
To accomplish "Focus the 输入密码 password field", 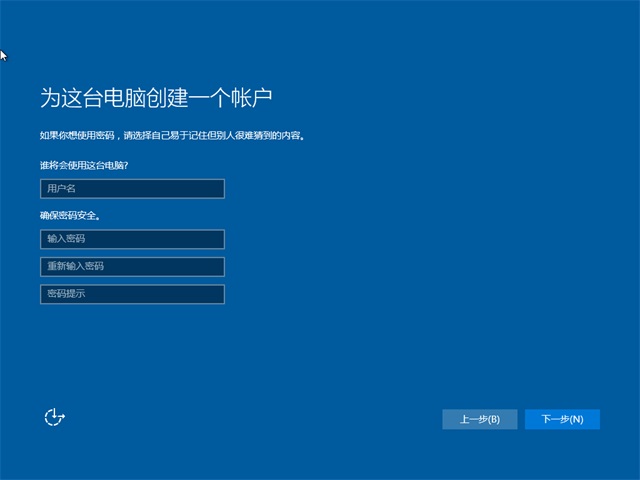I will [x=132, y=239].
